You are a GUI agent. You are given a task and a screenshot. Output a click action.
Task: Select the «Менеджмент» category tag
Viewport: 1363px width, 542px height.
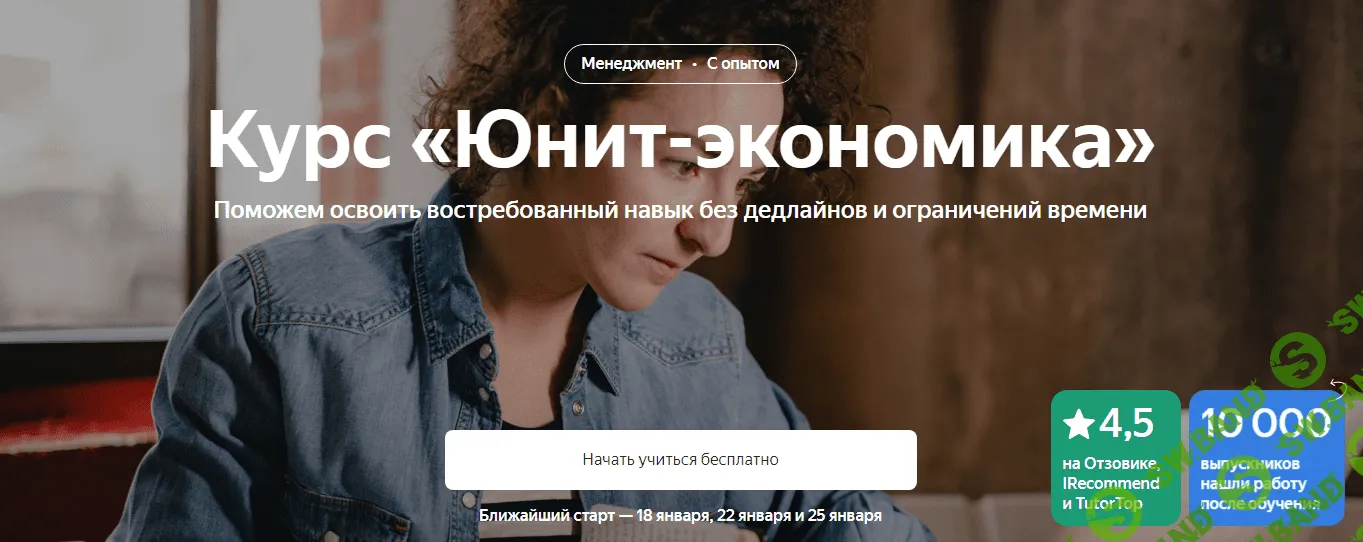631,64
